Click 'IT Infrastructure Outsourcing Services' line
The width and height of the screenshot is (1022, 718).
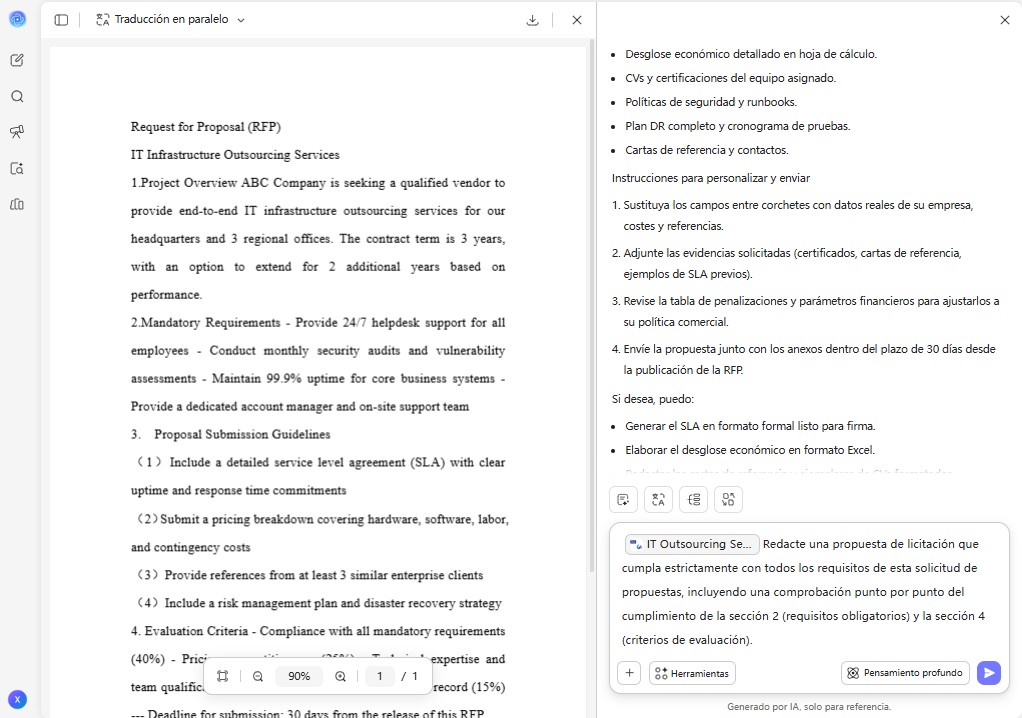pyautogui.click(x=235, y=155)
